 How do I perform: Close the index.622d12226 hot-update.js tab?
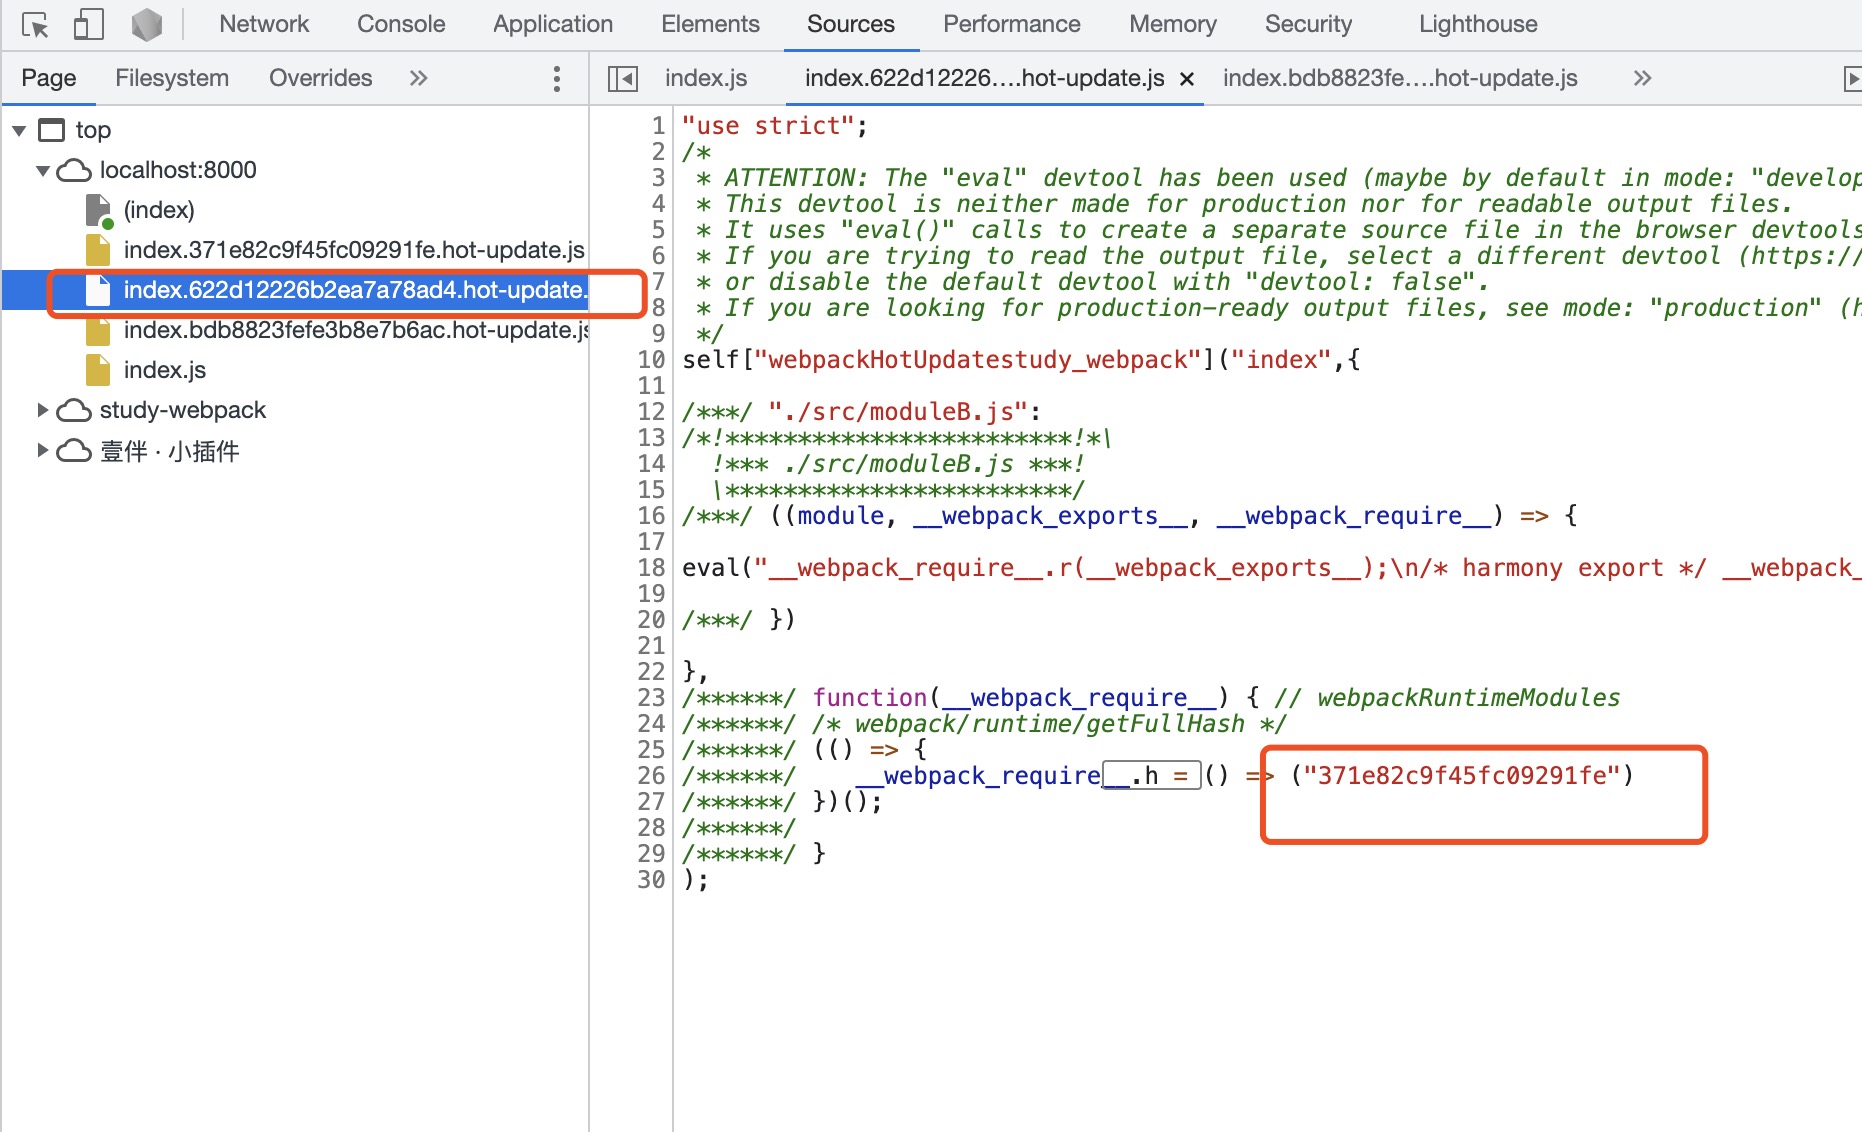[x=1187, y=79]
